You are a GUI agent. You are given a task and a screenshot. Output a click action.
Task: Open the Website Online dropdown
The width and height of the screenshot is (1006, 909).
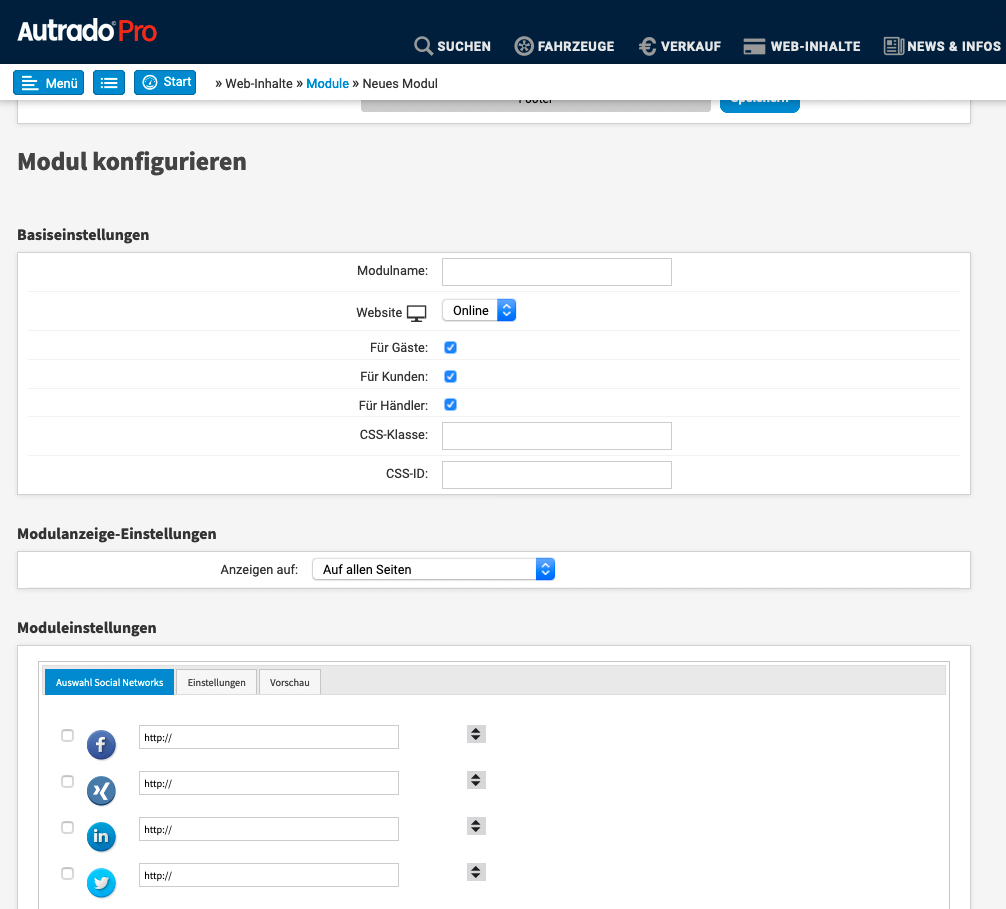point(479,311)
